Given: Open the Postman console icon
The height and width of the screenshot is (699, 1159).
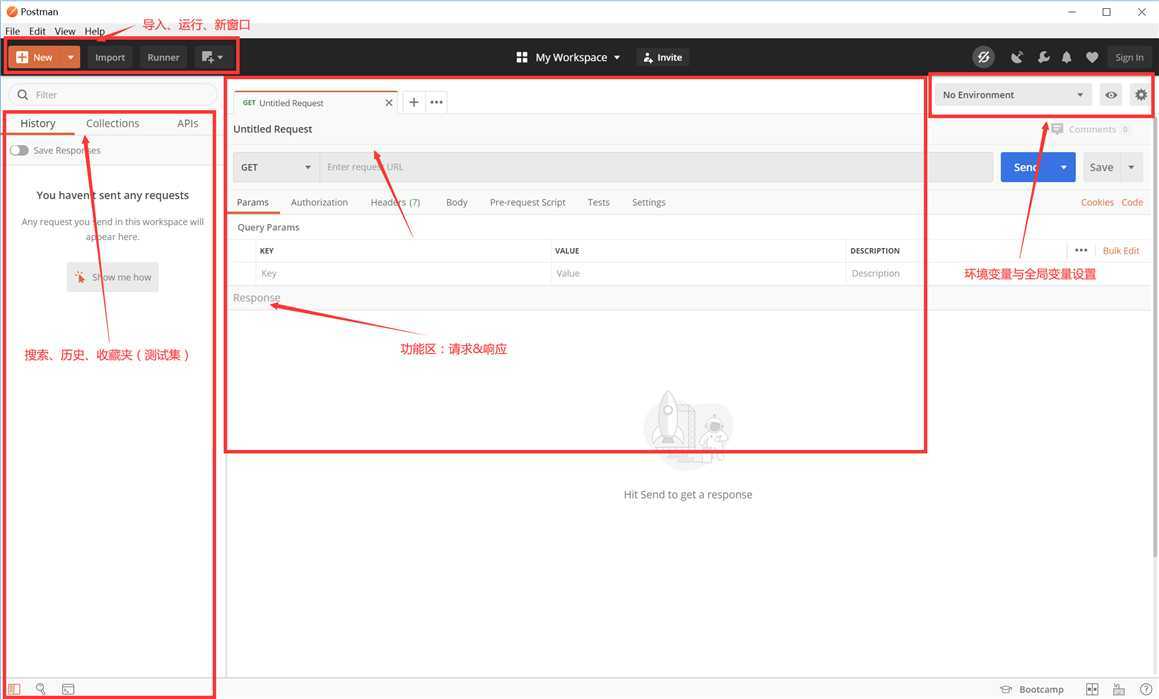Looking at the screenshot, I should point(68,689).
